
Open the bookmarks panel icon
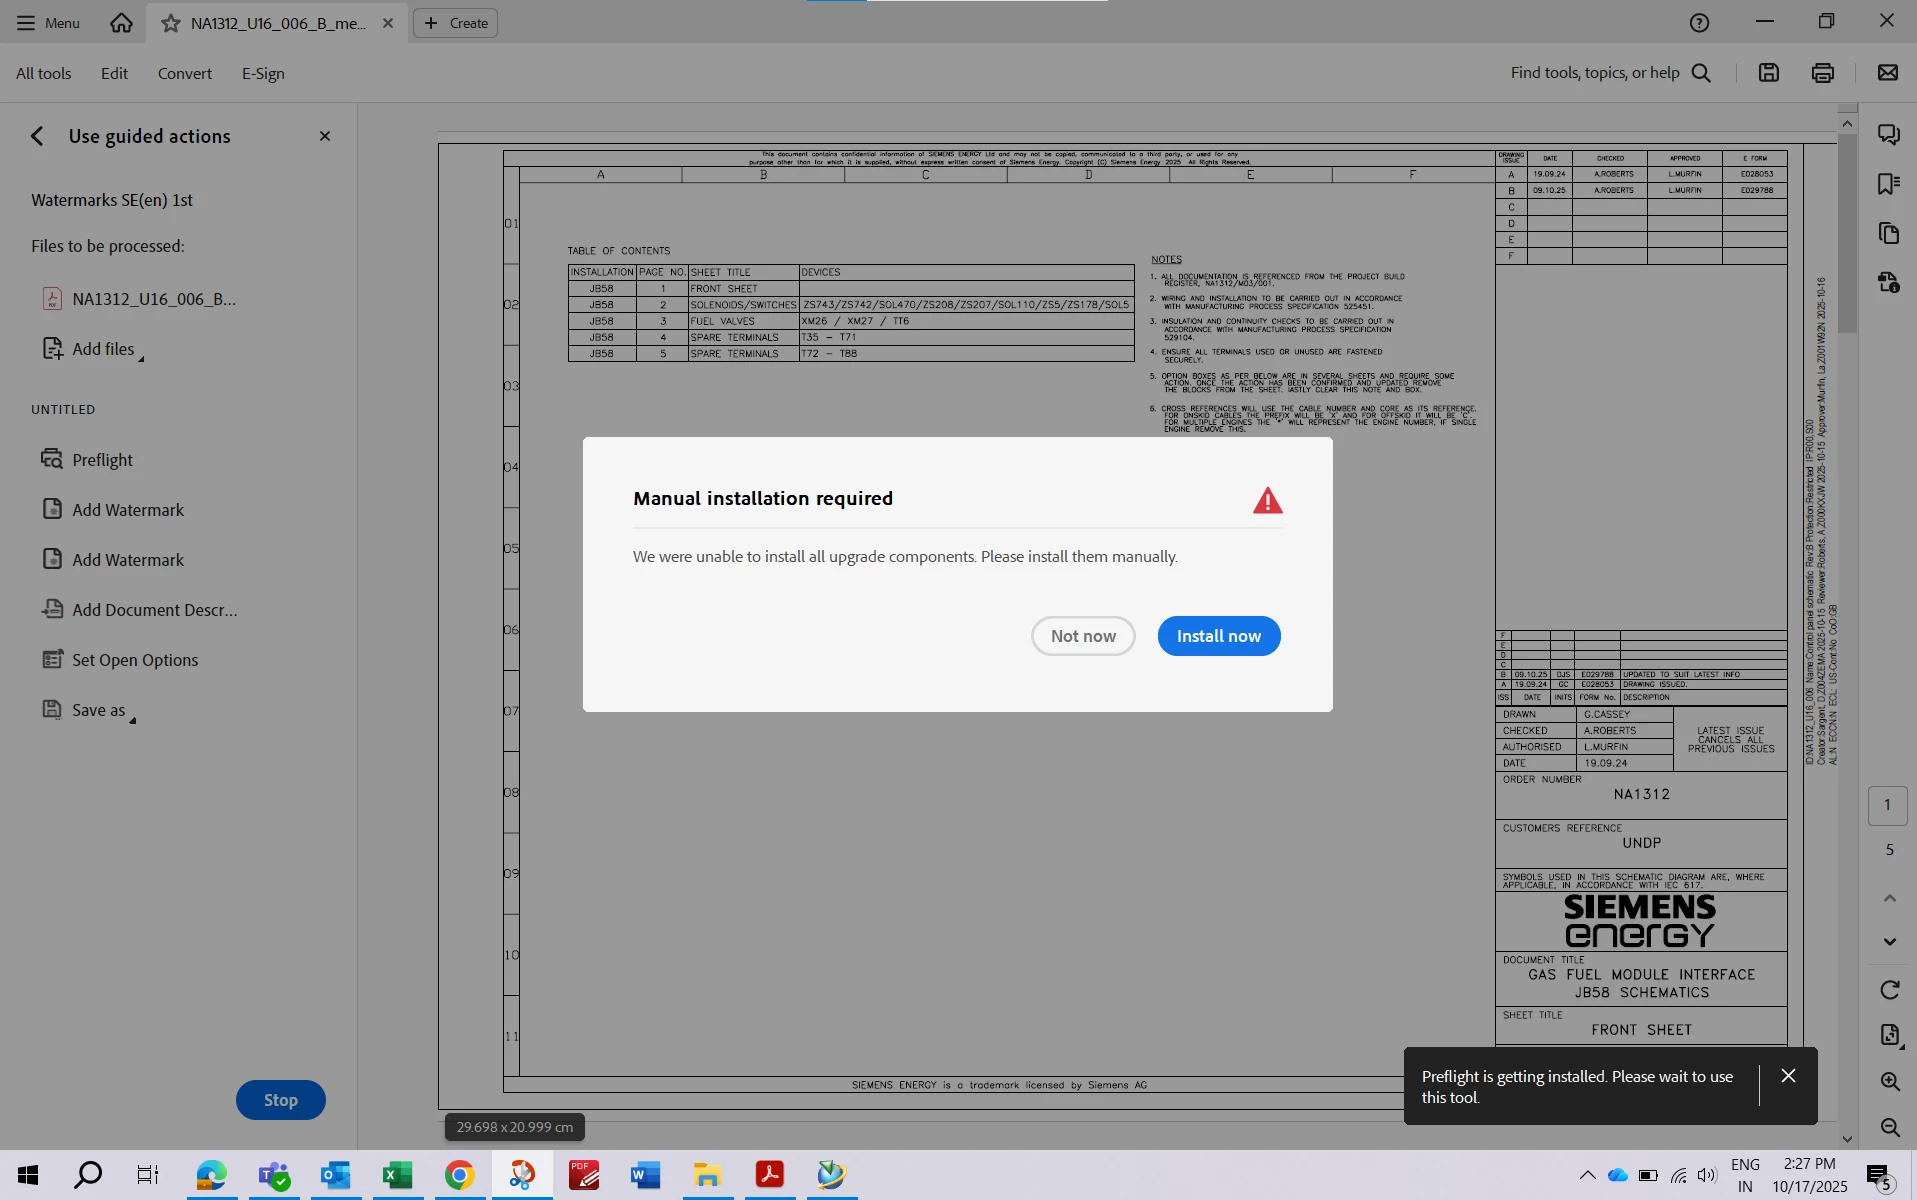1888,184
